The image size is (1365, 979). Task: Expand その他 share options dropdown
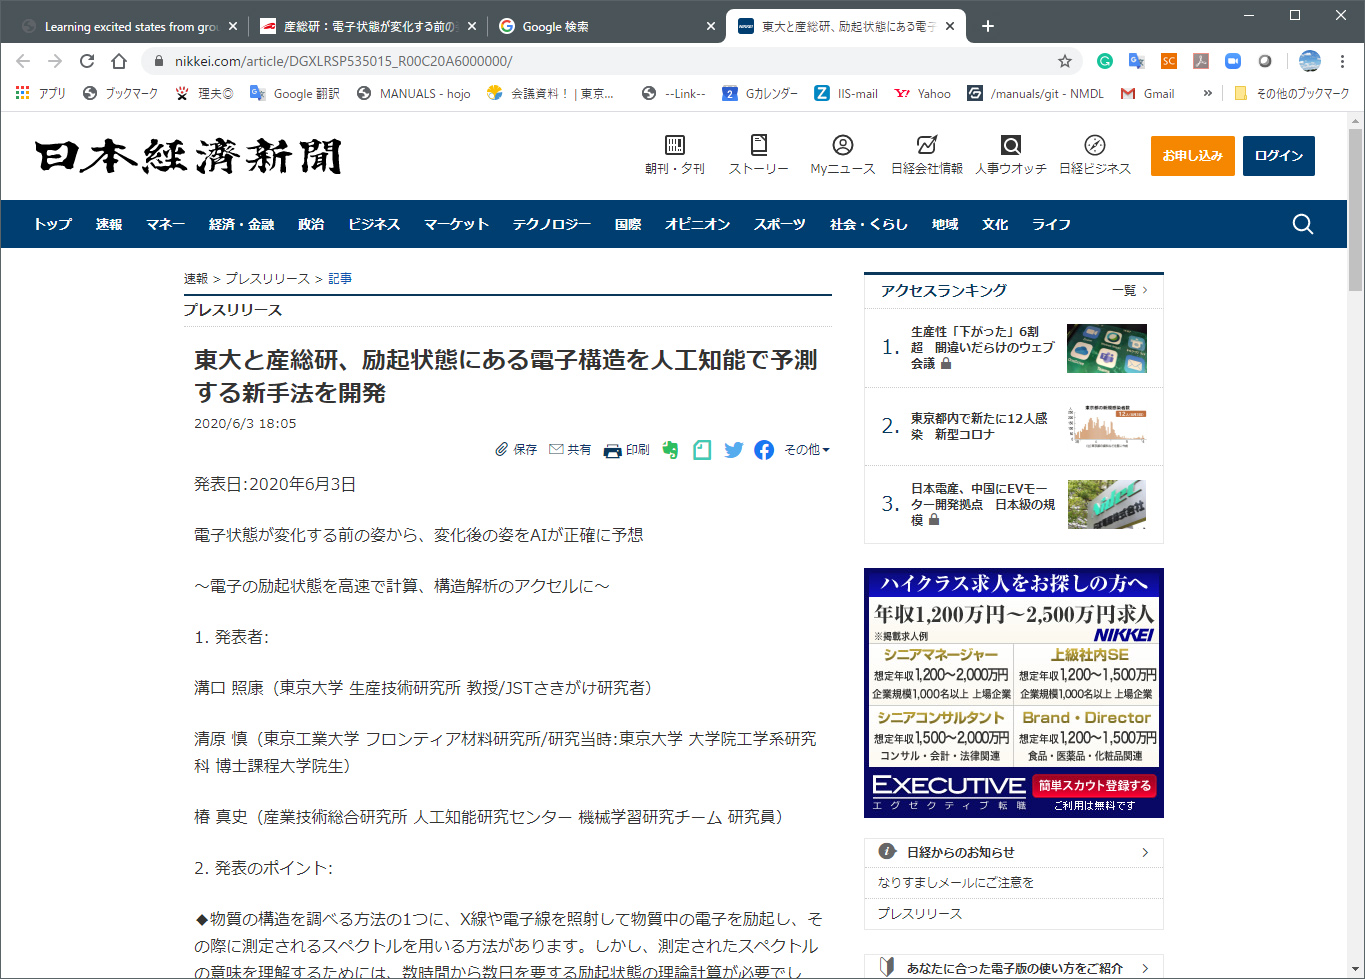(807, 450)
